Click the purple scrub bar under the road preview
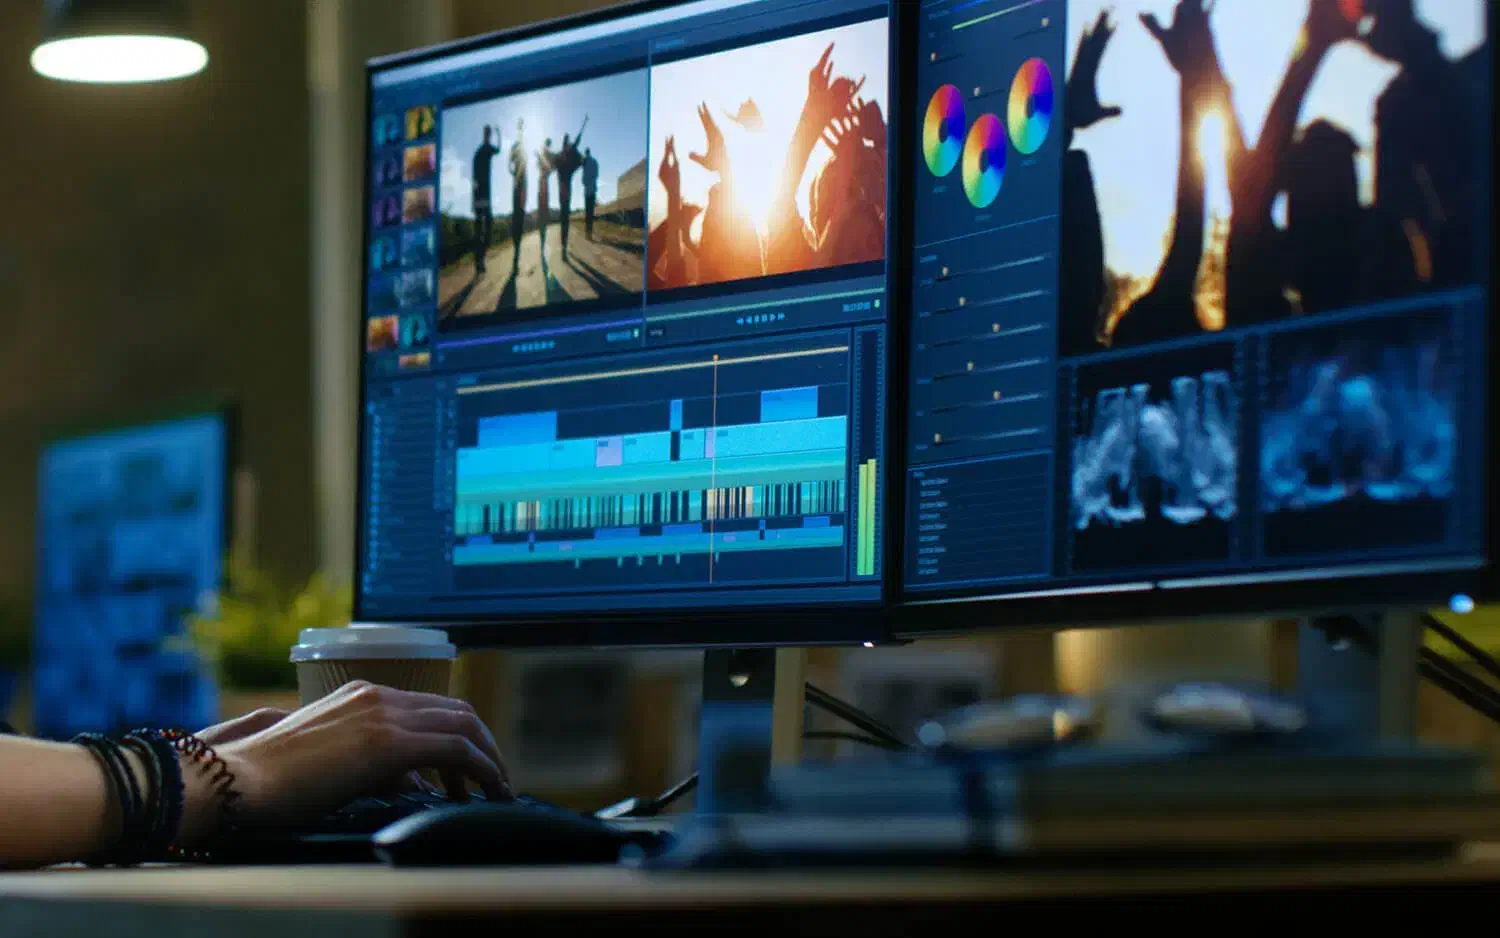 point(540,335)
